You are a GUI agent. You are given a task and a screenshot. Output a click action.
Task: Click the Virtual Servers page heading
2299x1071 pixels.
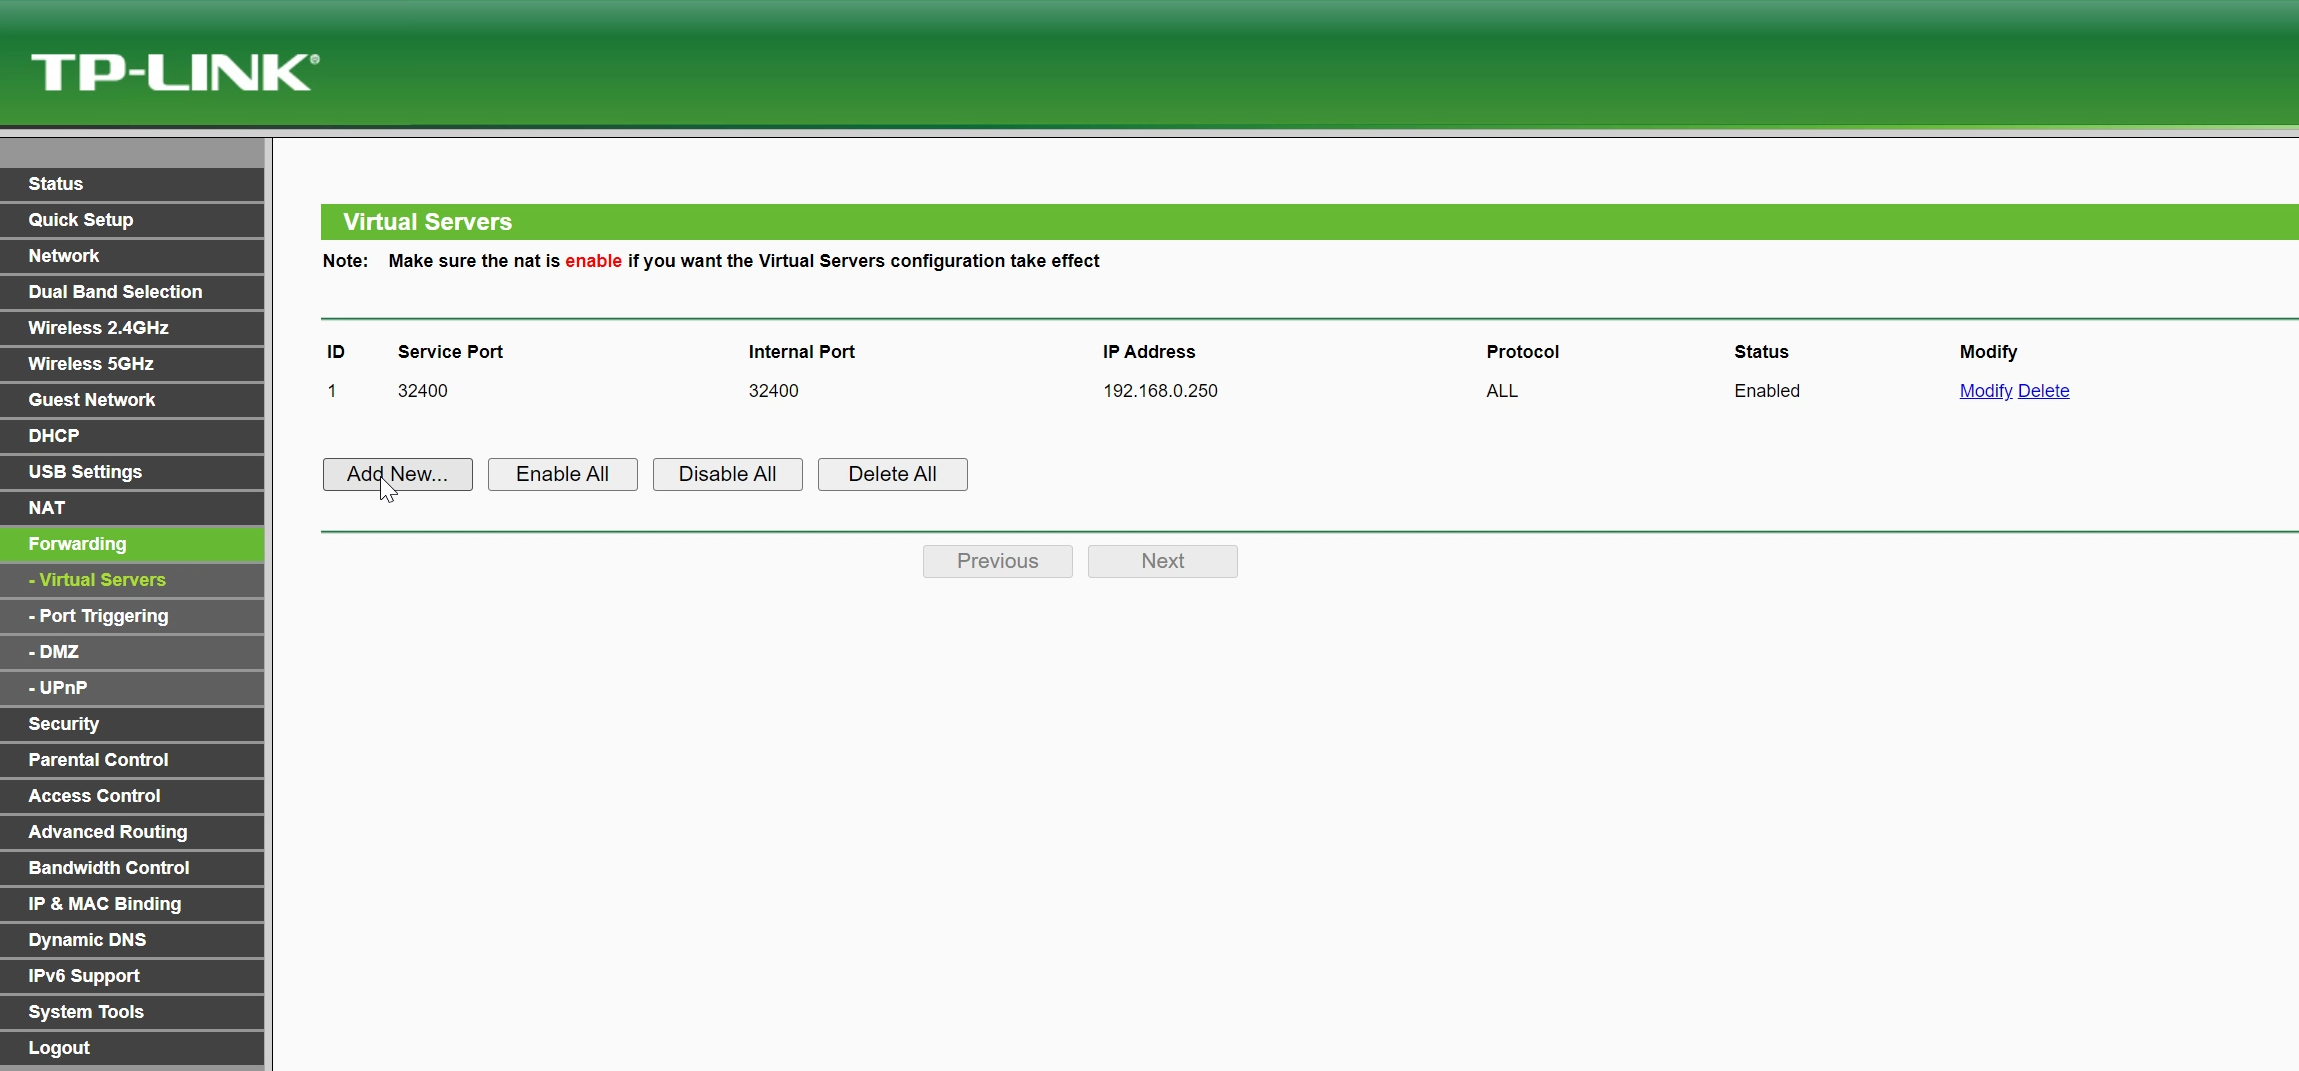tap(427, 222)
